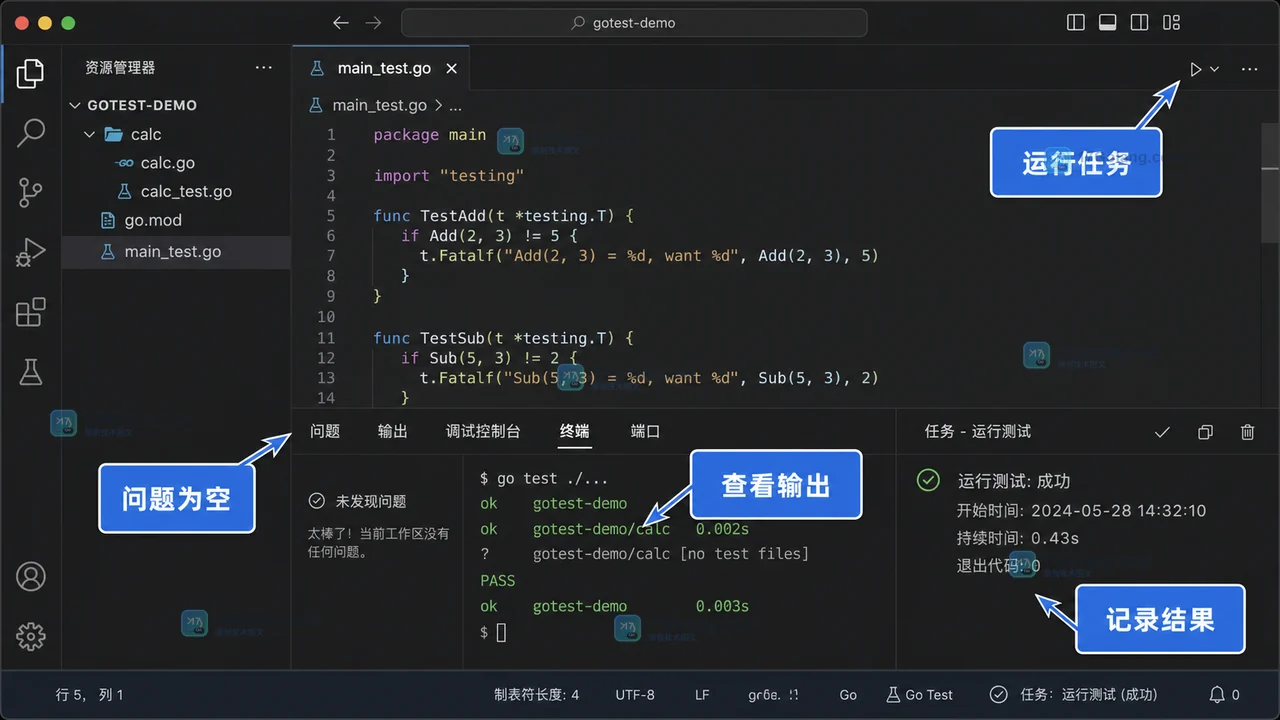
Task: Open the Extensions view
Action: click(31, 312)
